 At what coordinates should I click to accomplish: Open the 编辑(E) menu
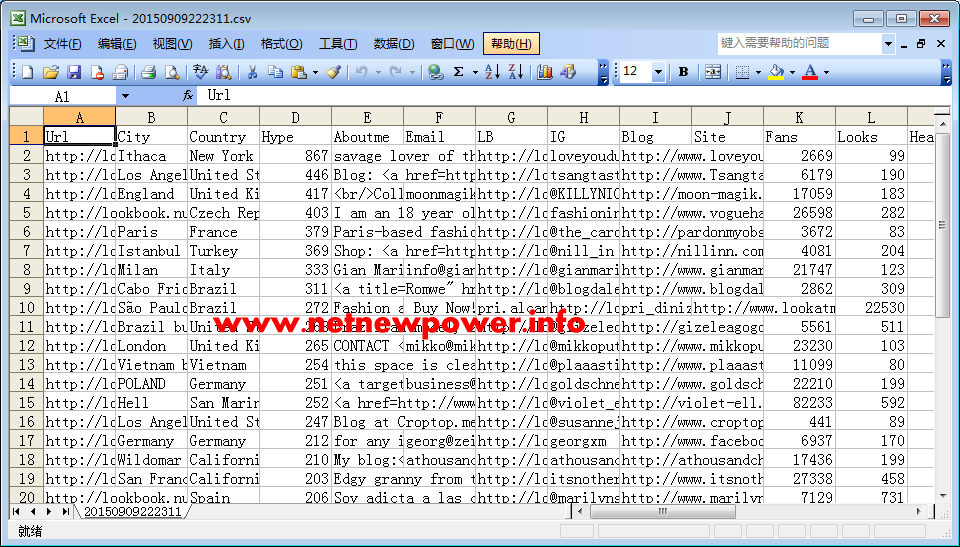pos(117,43)
